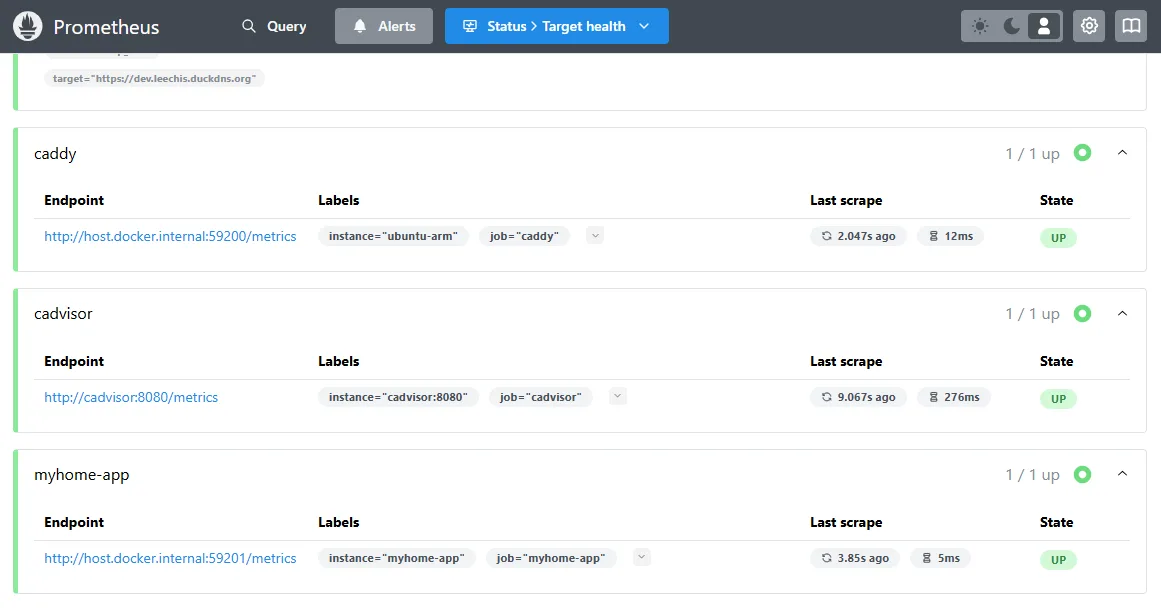The width and height of the screenshot is (1161, 610).
Task: Open cadvisor:8080/metrics endpoint link
Action: pos(131,398)
